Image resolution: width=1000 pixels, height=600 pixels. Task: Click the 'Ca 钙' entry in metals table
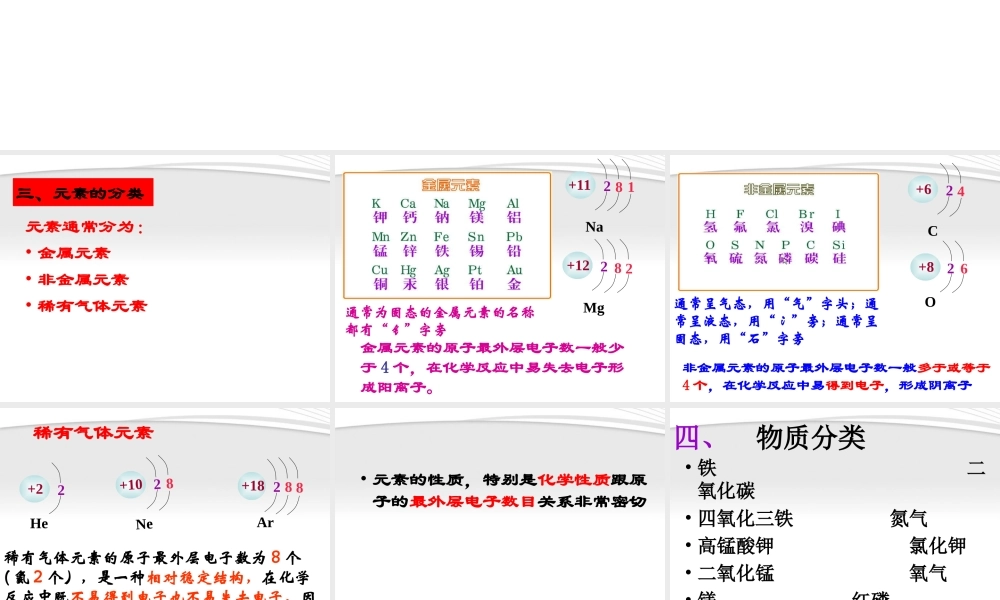(409, 210)
